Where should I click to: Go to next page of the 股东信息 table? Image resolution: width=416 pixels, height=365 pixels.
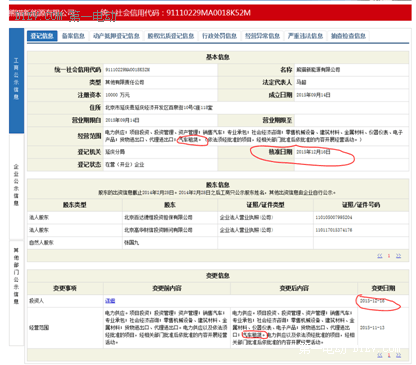click(398, 256)
